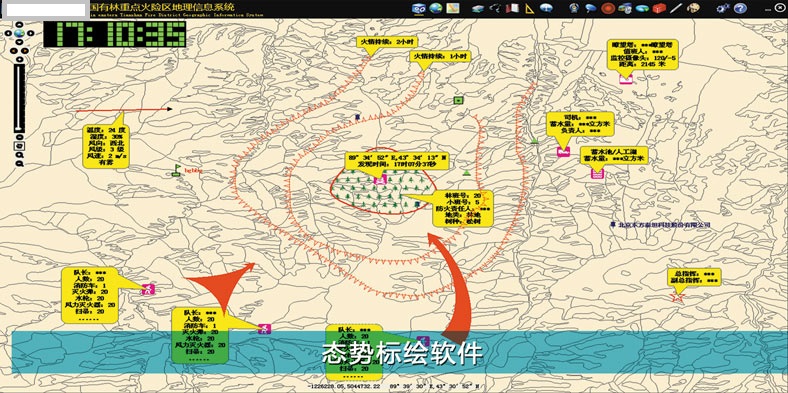Click the globe icon in the top toolbar
The image size is (788, 393).
(436, 8)
